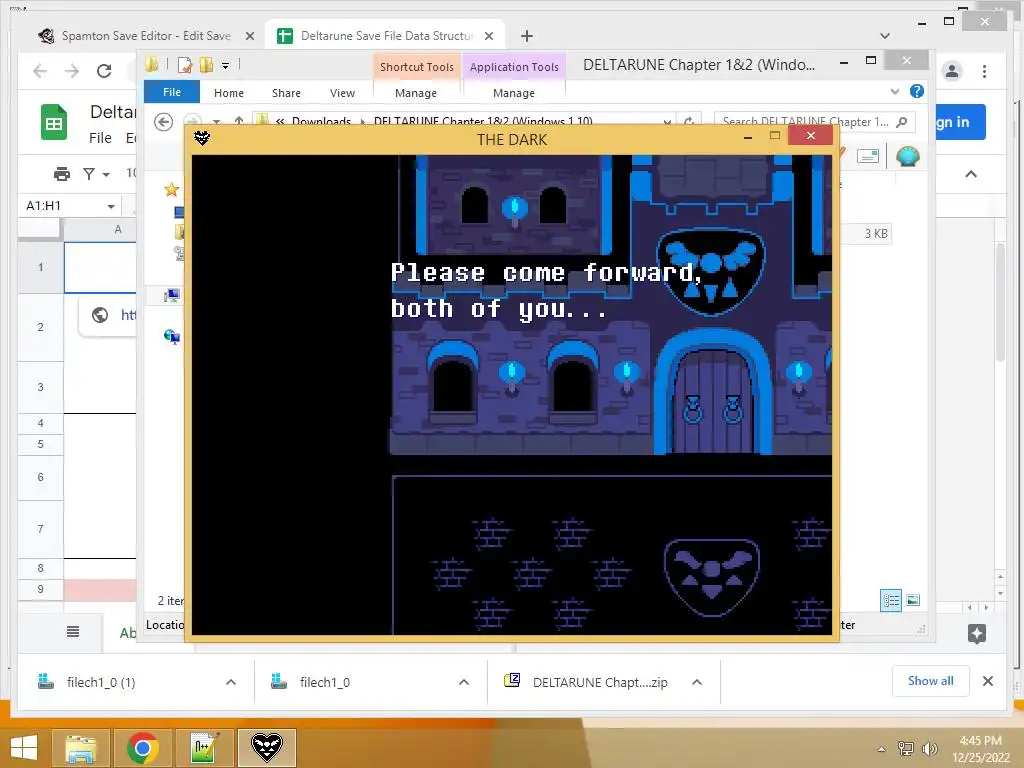Click Explorer back arrow
The width and height of the screenshot is (1024, 768).
pos(163,121)
